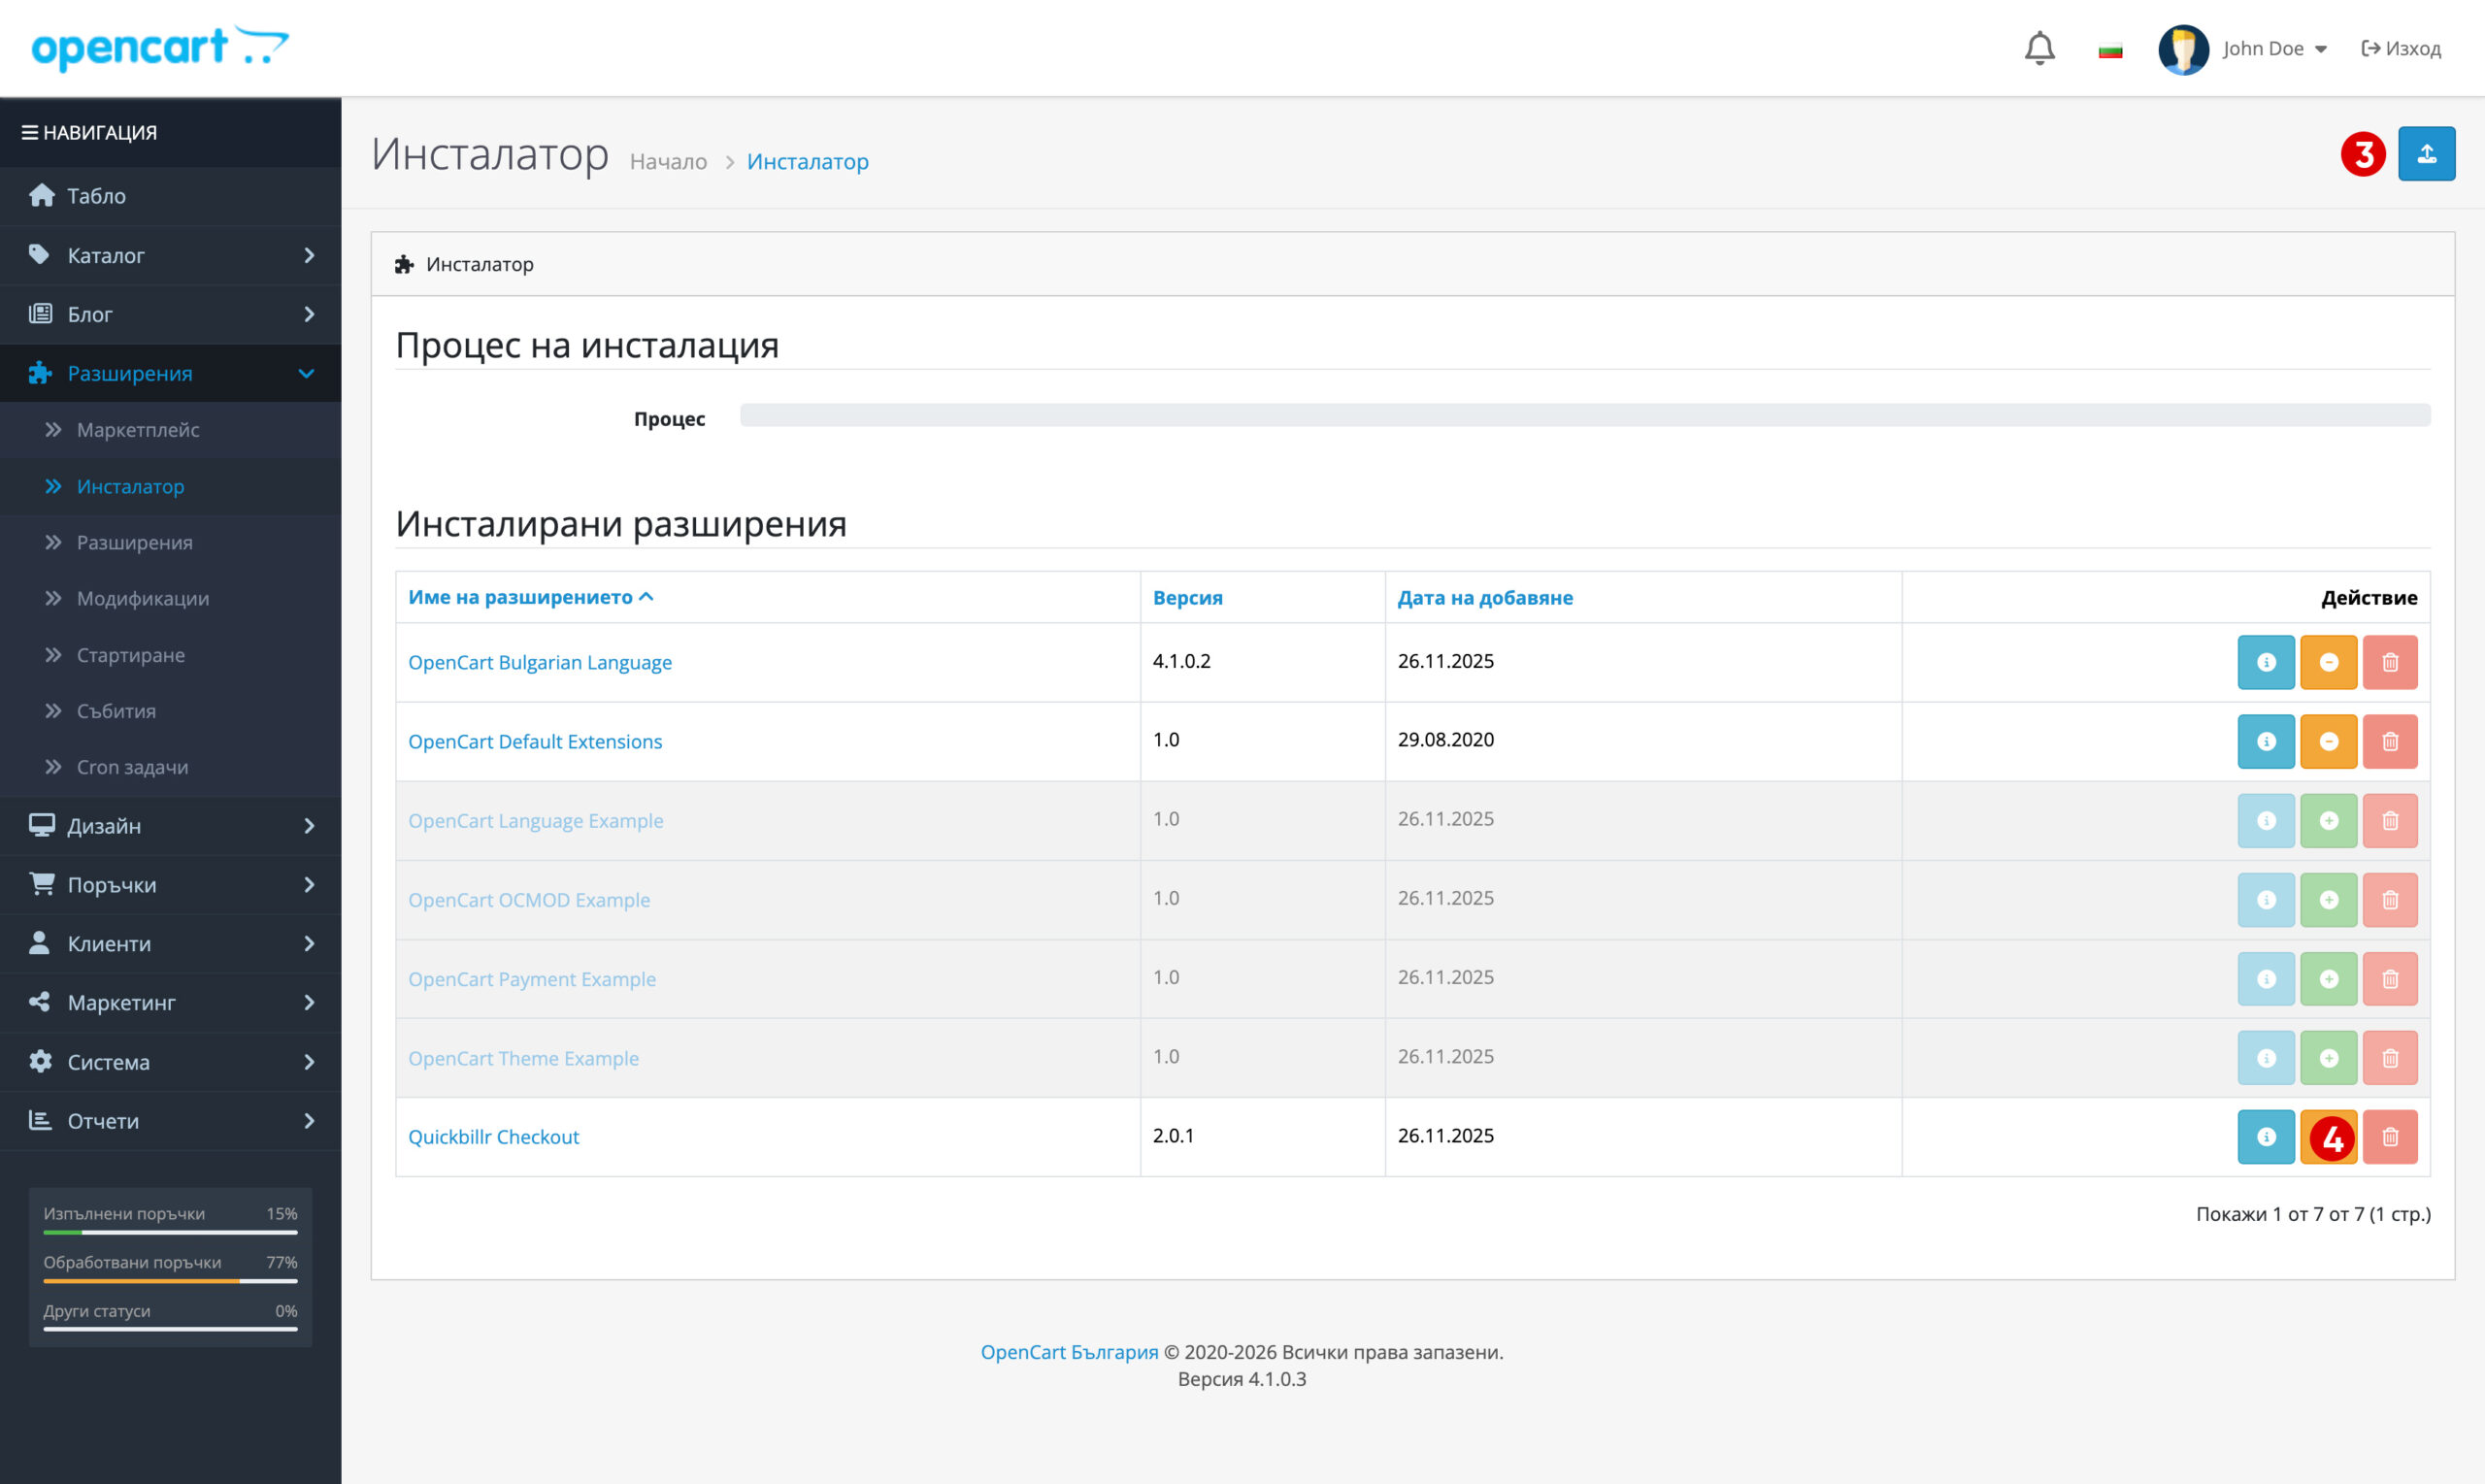Viewport: 2485px width, 1484px height.
Task: Install OpenCart Language Example (green button)
Action: (x=2328, y=821)
